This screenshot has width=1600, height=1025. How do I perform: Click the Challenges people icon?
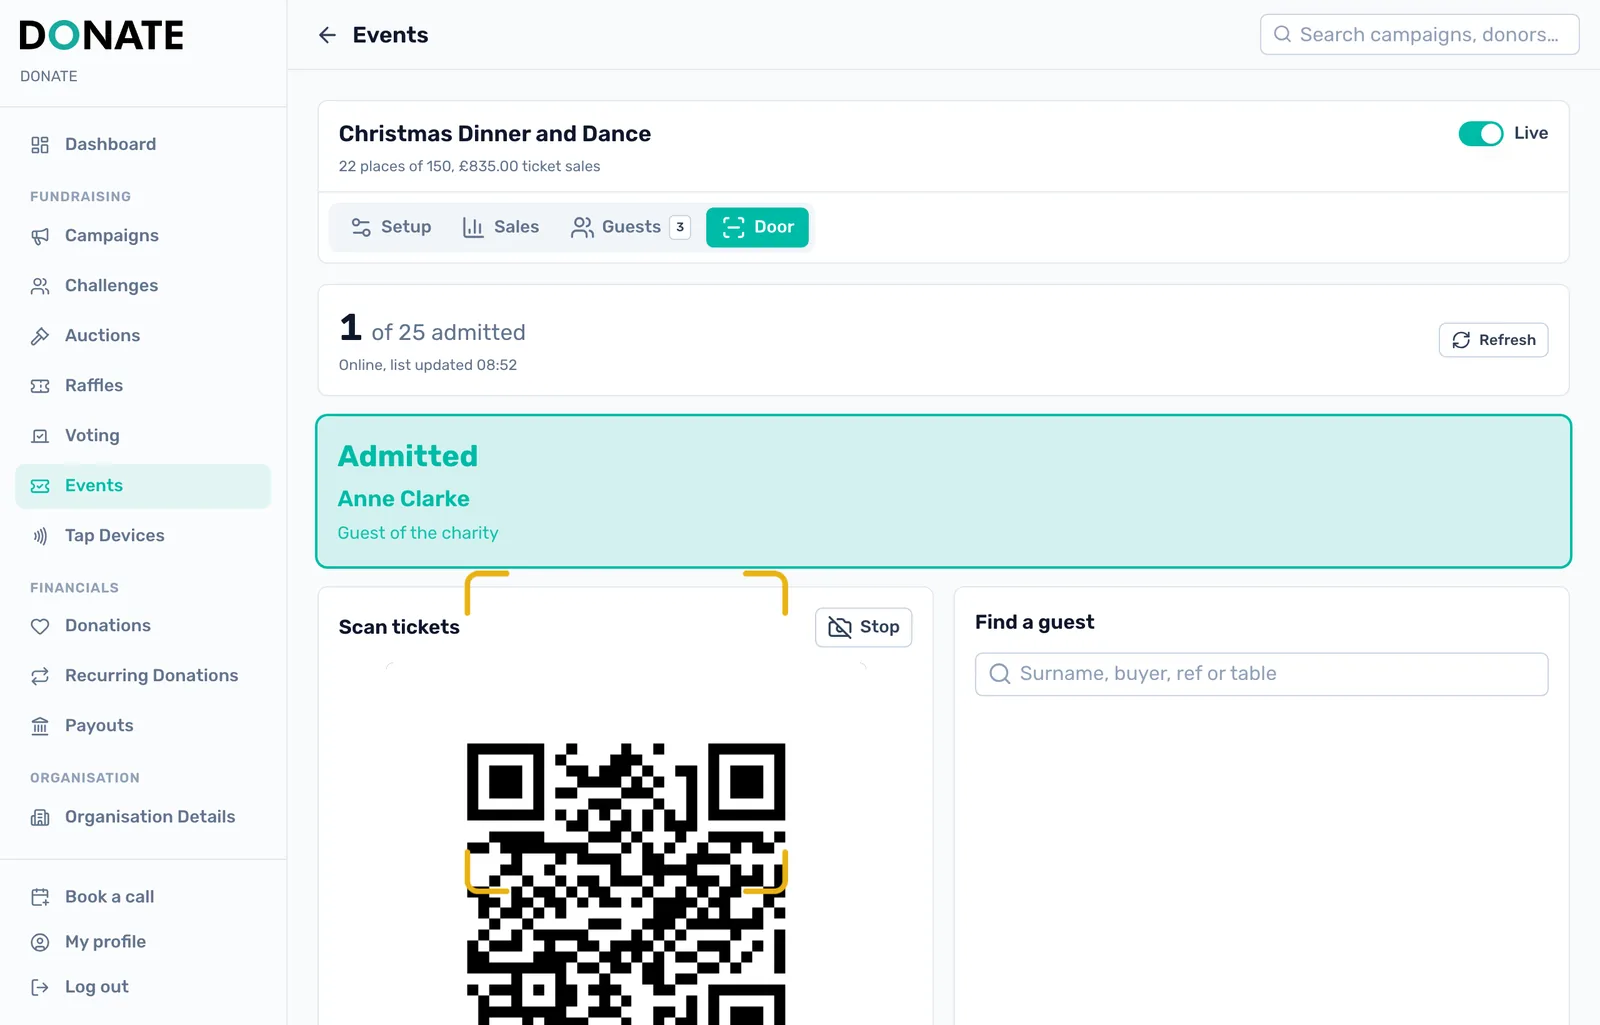[40, 286]
